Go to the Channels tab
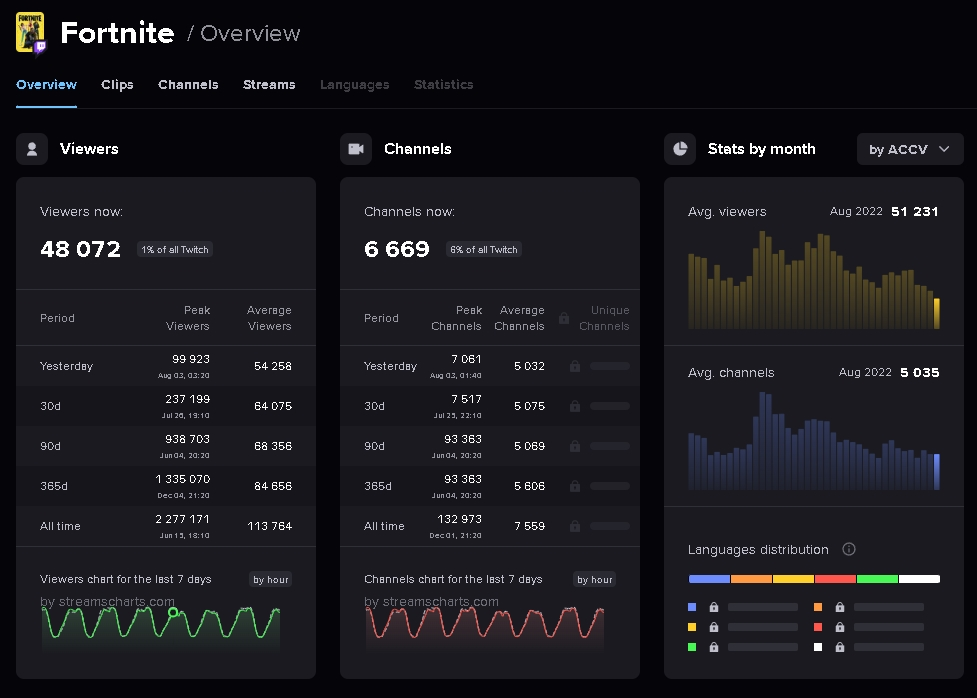 (188, 85)
